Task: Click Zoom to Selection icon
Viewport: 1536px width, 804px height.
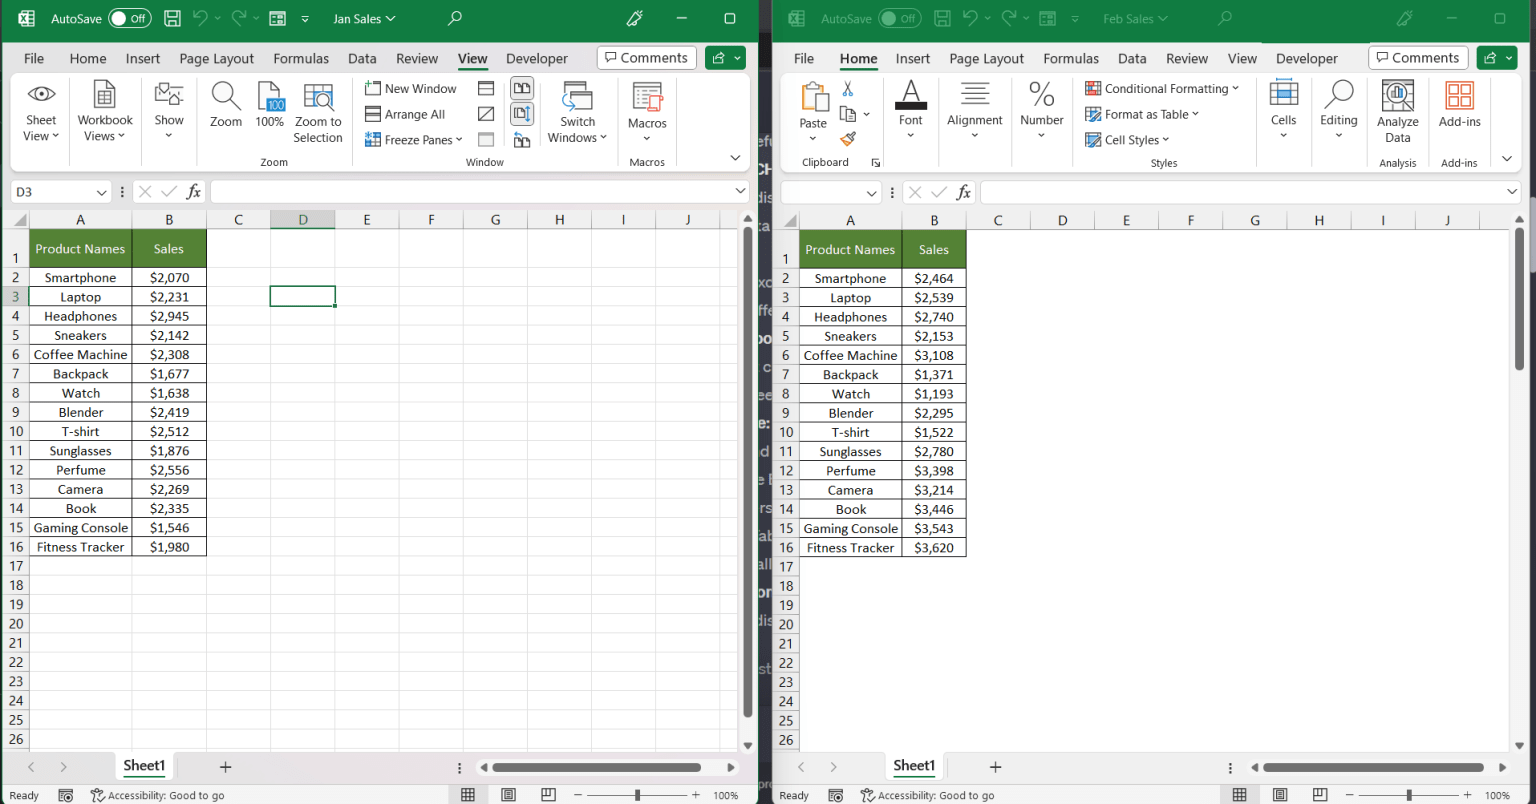Action: tap(318, 97)
